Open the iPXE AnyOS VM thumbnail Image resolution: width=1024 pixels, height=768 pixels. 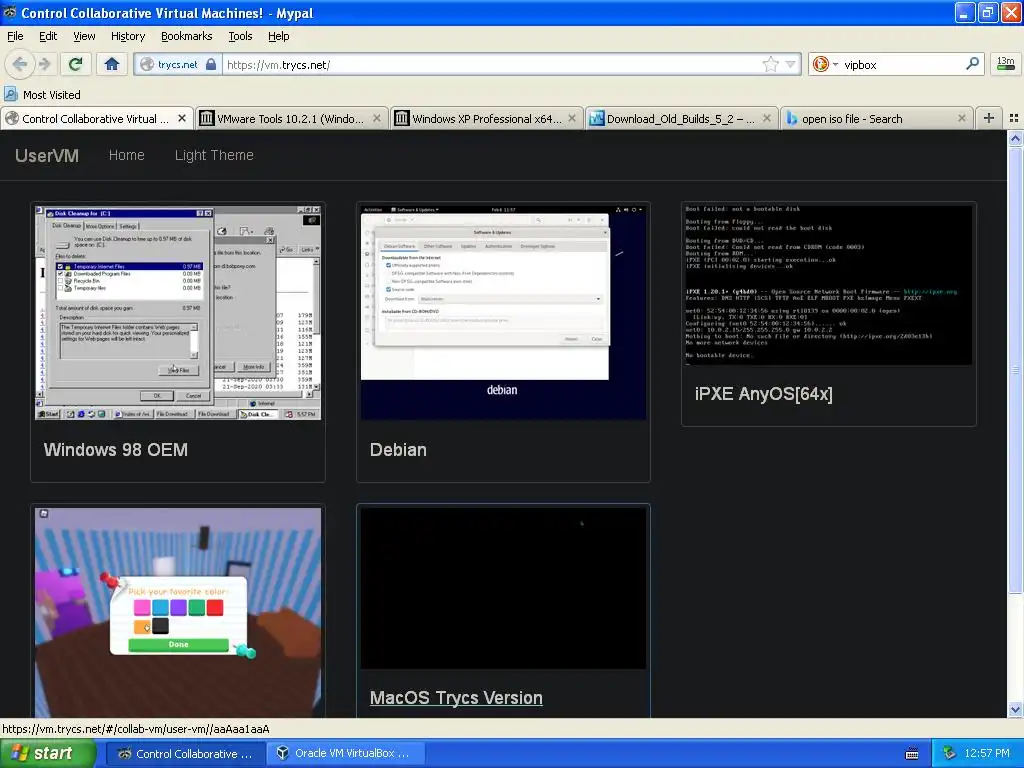[x=828, y=286]
